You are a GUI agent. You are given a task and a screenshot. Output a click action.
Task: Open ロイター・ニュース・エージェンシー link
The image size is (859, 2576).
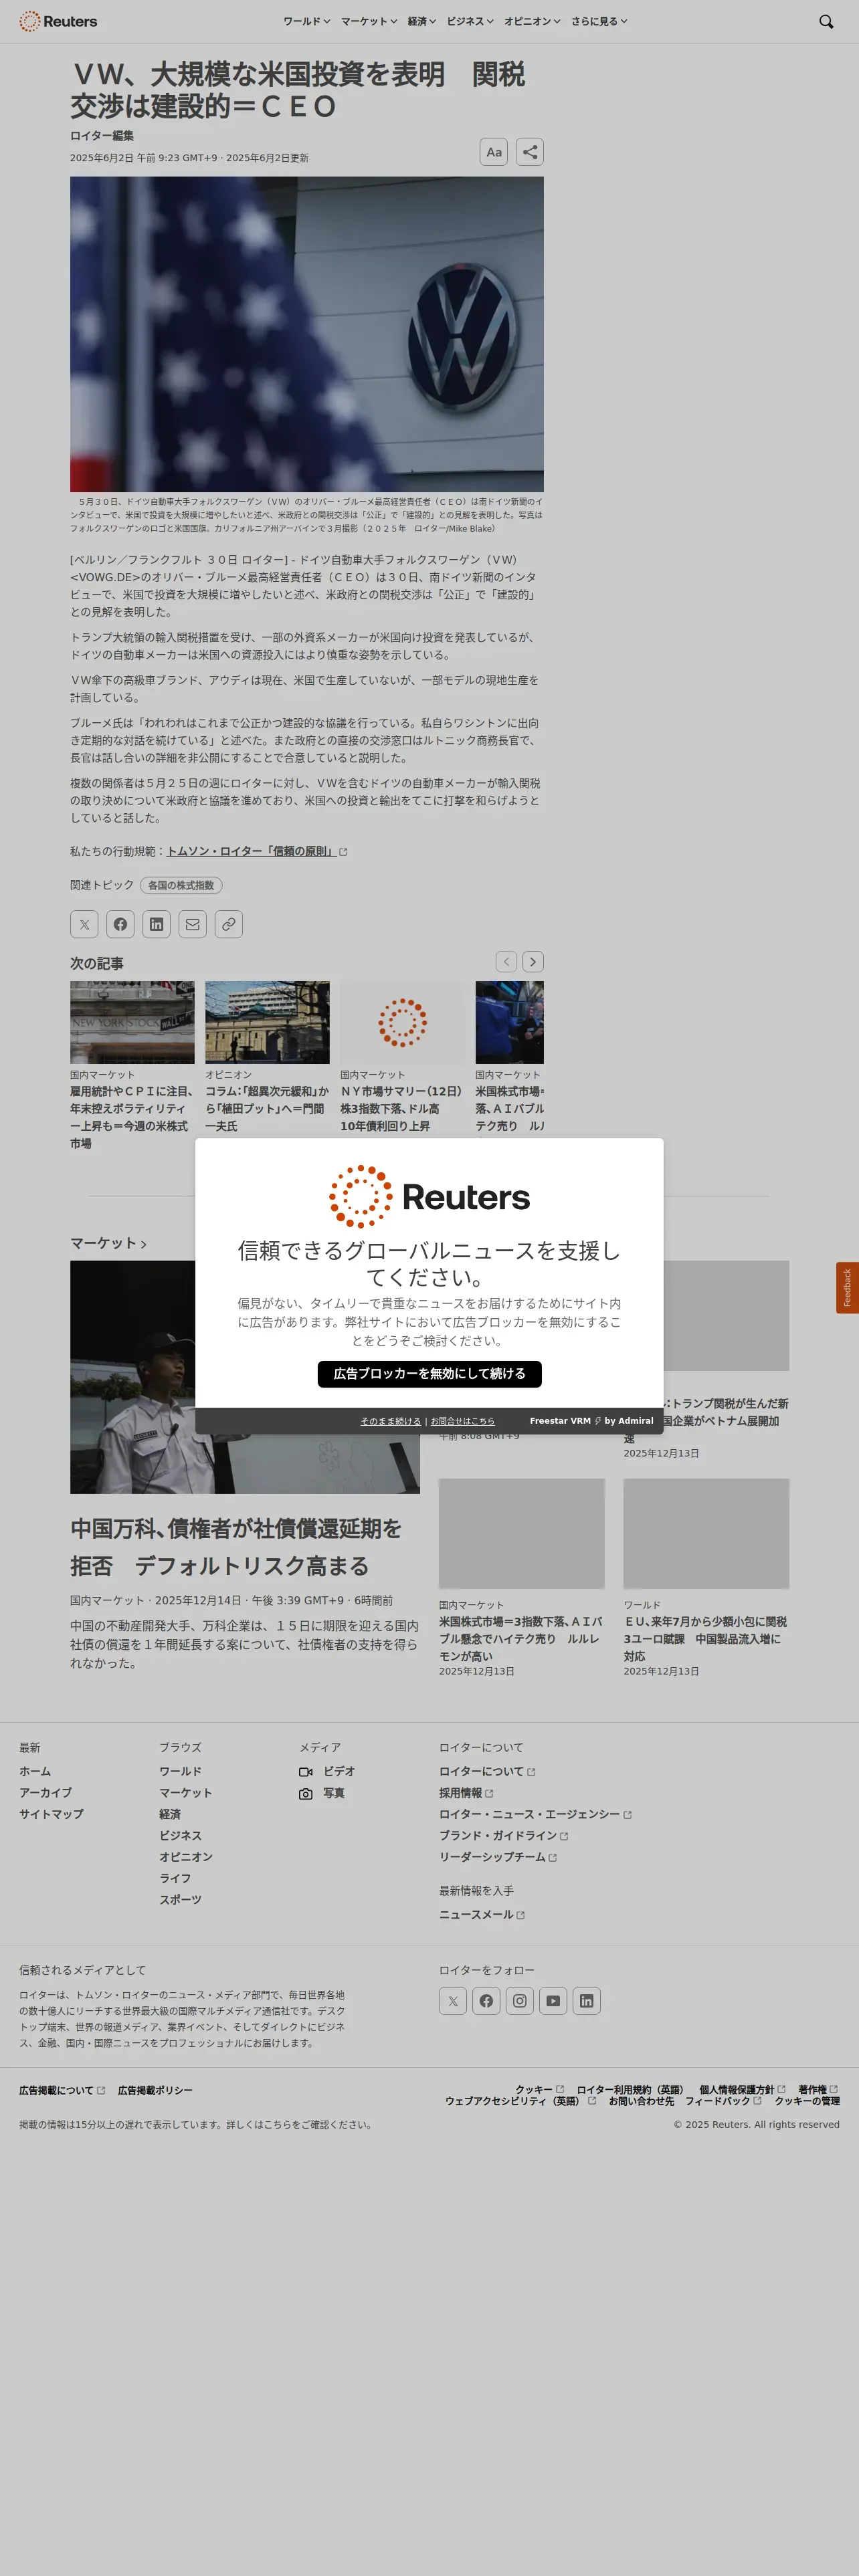click(535, 1814)
